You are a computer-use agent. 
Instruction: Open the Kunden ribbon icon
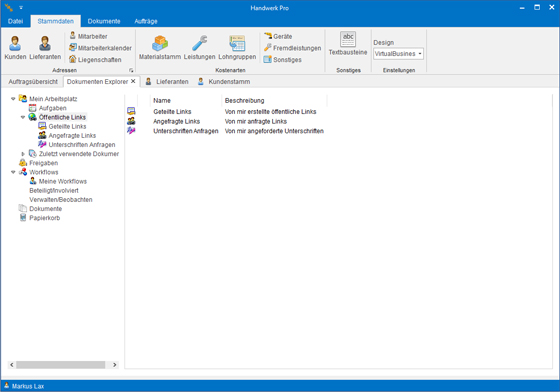pos(15,47)
